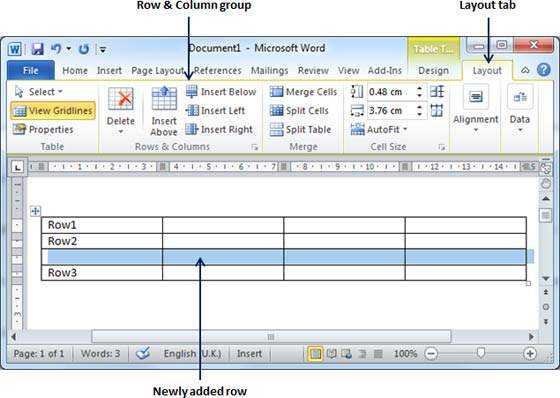Switch to Print Layout view button
This screenshot has width=560, height=398.
point(315,354)
